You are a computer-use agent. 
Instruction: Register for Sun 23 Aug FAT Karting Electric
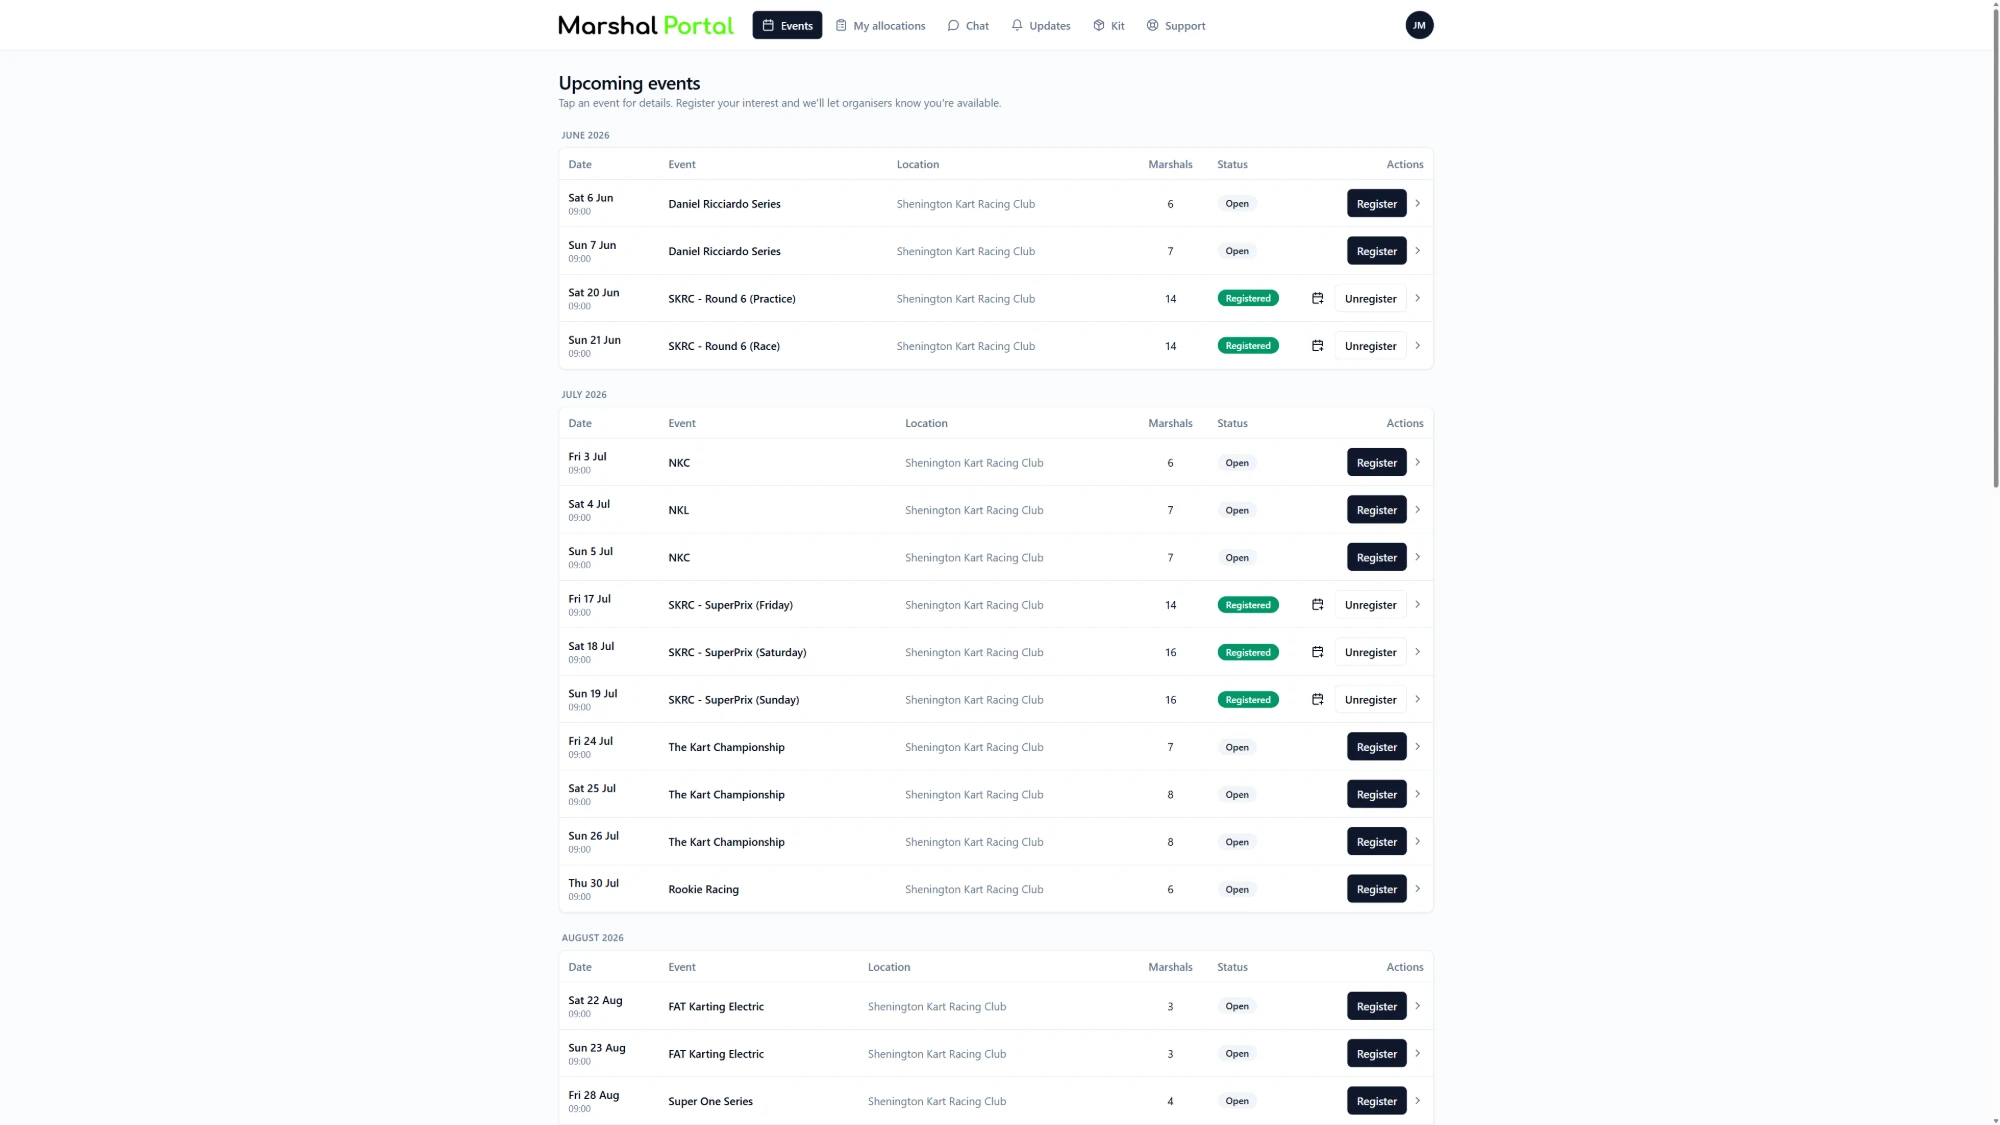tap(1376, 1054)
